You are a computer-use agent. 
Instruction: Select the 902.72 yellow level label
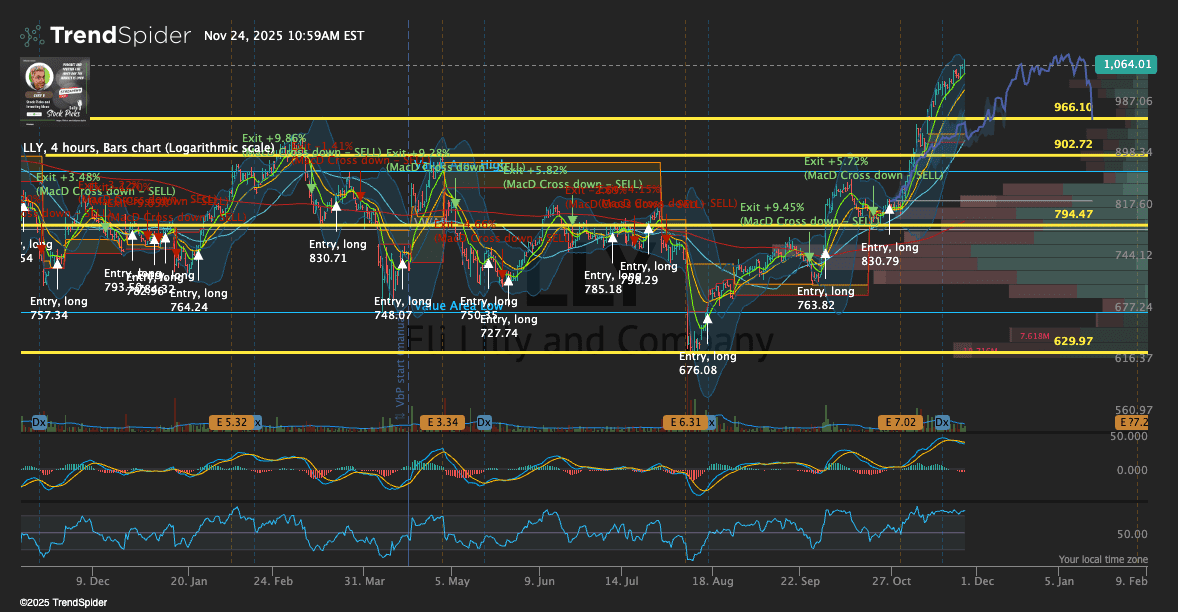click(1072, 144)
